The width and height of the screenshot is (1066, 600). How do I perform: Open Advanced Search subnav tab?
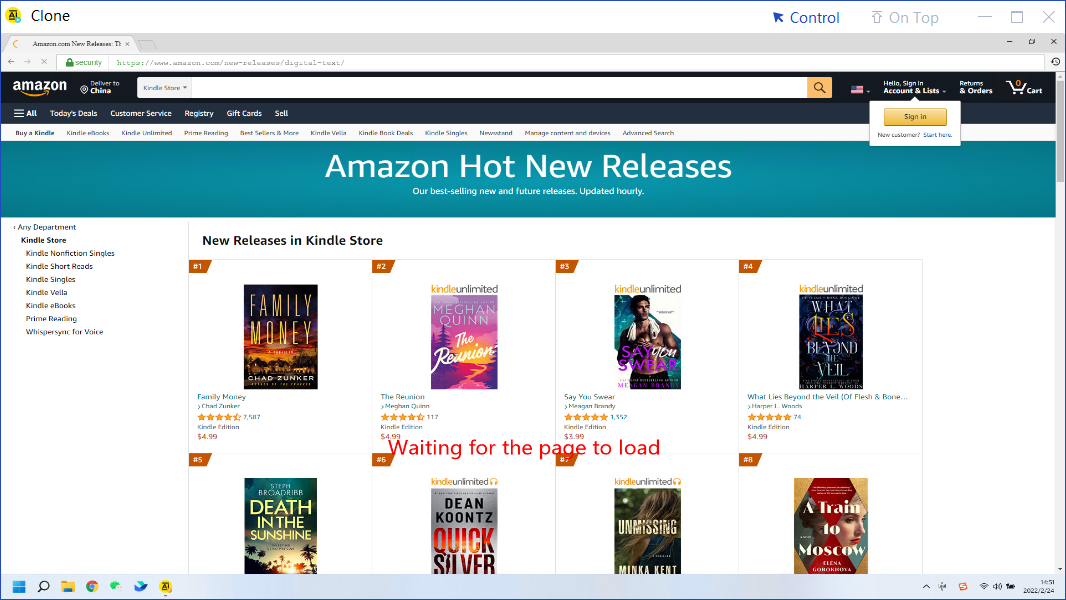[648, 133]
